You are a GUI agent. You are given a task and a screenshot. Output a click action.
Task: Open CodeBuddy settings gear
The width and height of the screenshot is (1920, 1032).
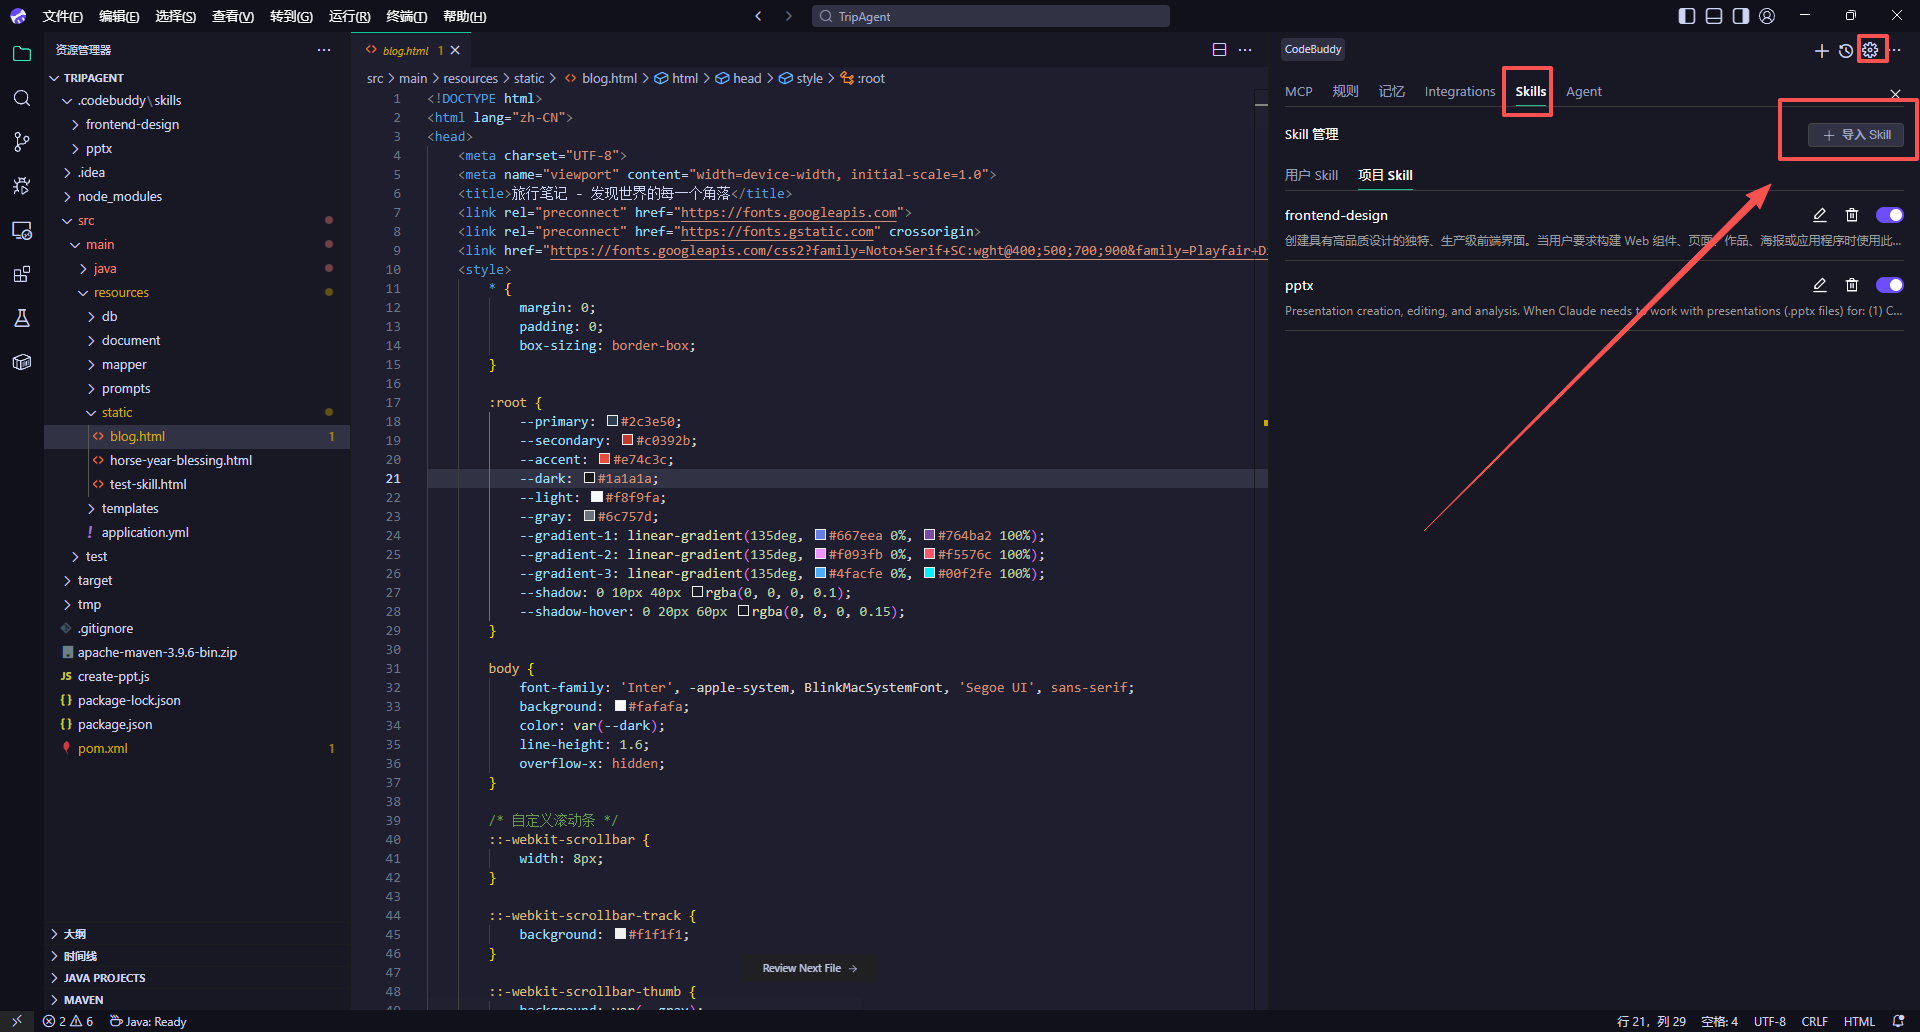pyautogui.click(x=1871, y=50)
